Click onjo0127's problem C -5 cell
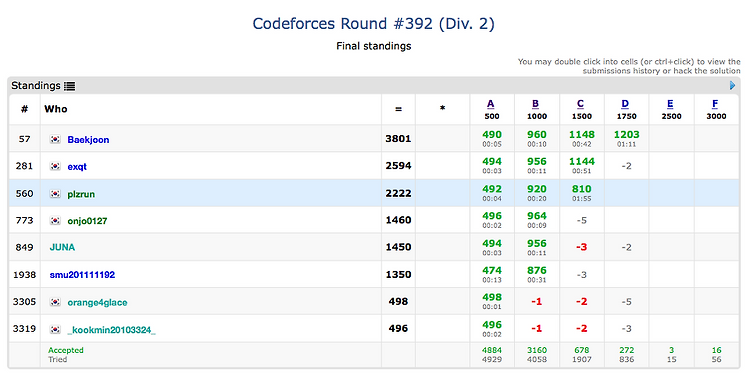This screenshot has height=377, width=750. [581, 221]
